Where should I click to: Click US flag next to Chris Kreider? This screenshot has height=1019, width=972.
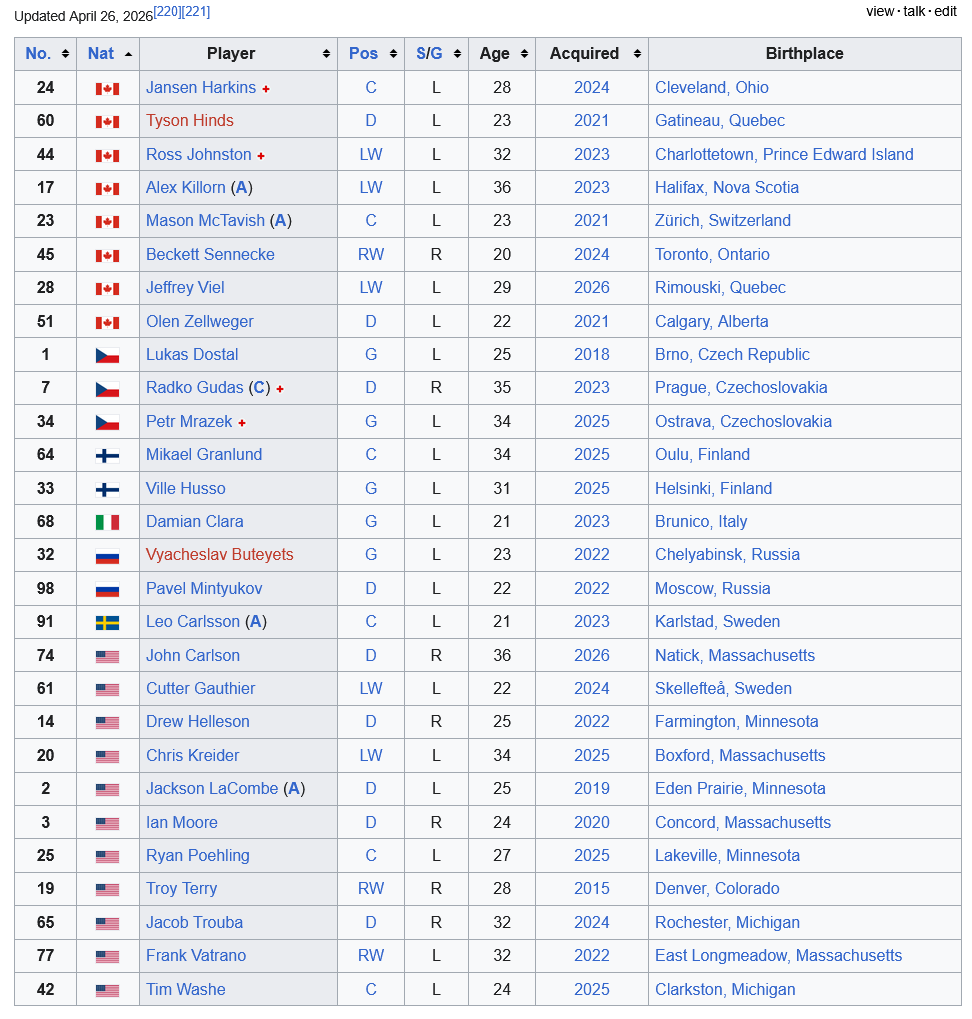pos(107,756)
